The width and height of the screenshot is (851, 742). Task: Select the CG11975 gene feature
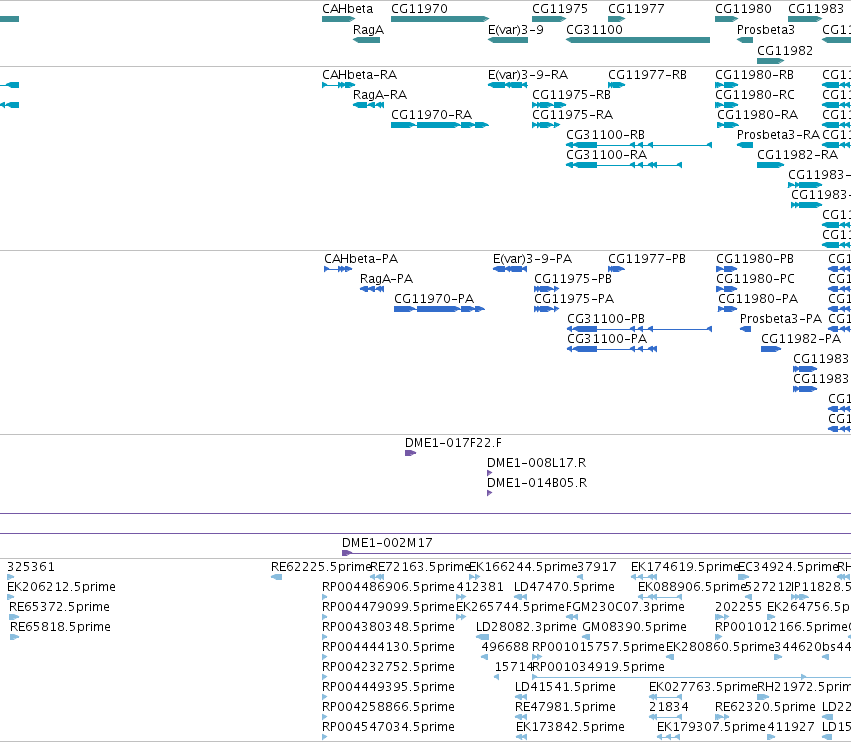pyautogui.click(x=549, y=19)
